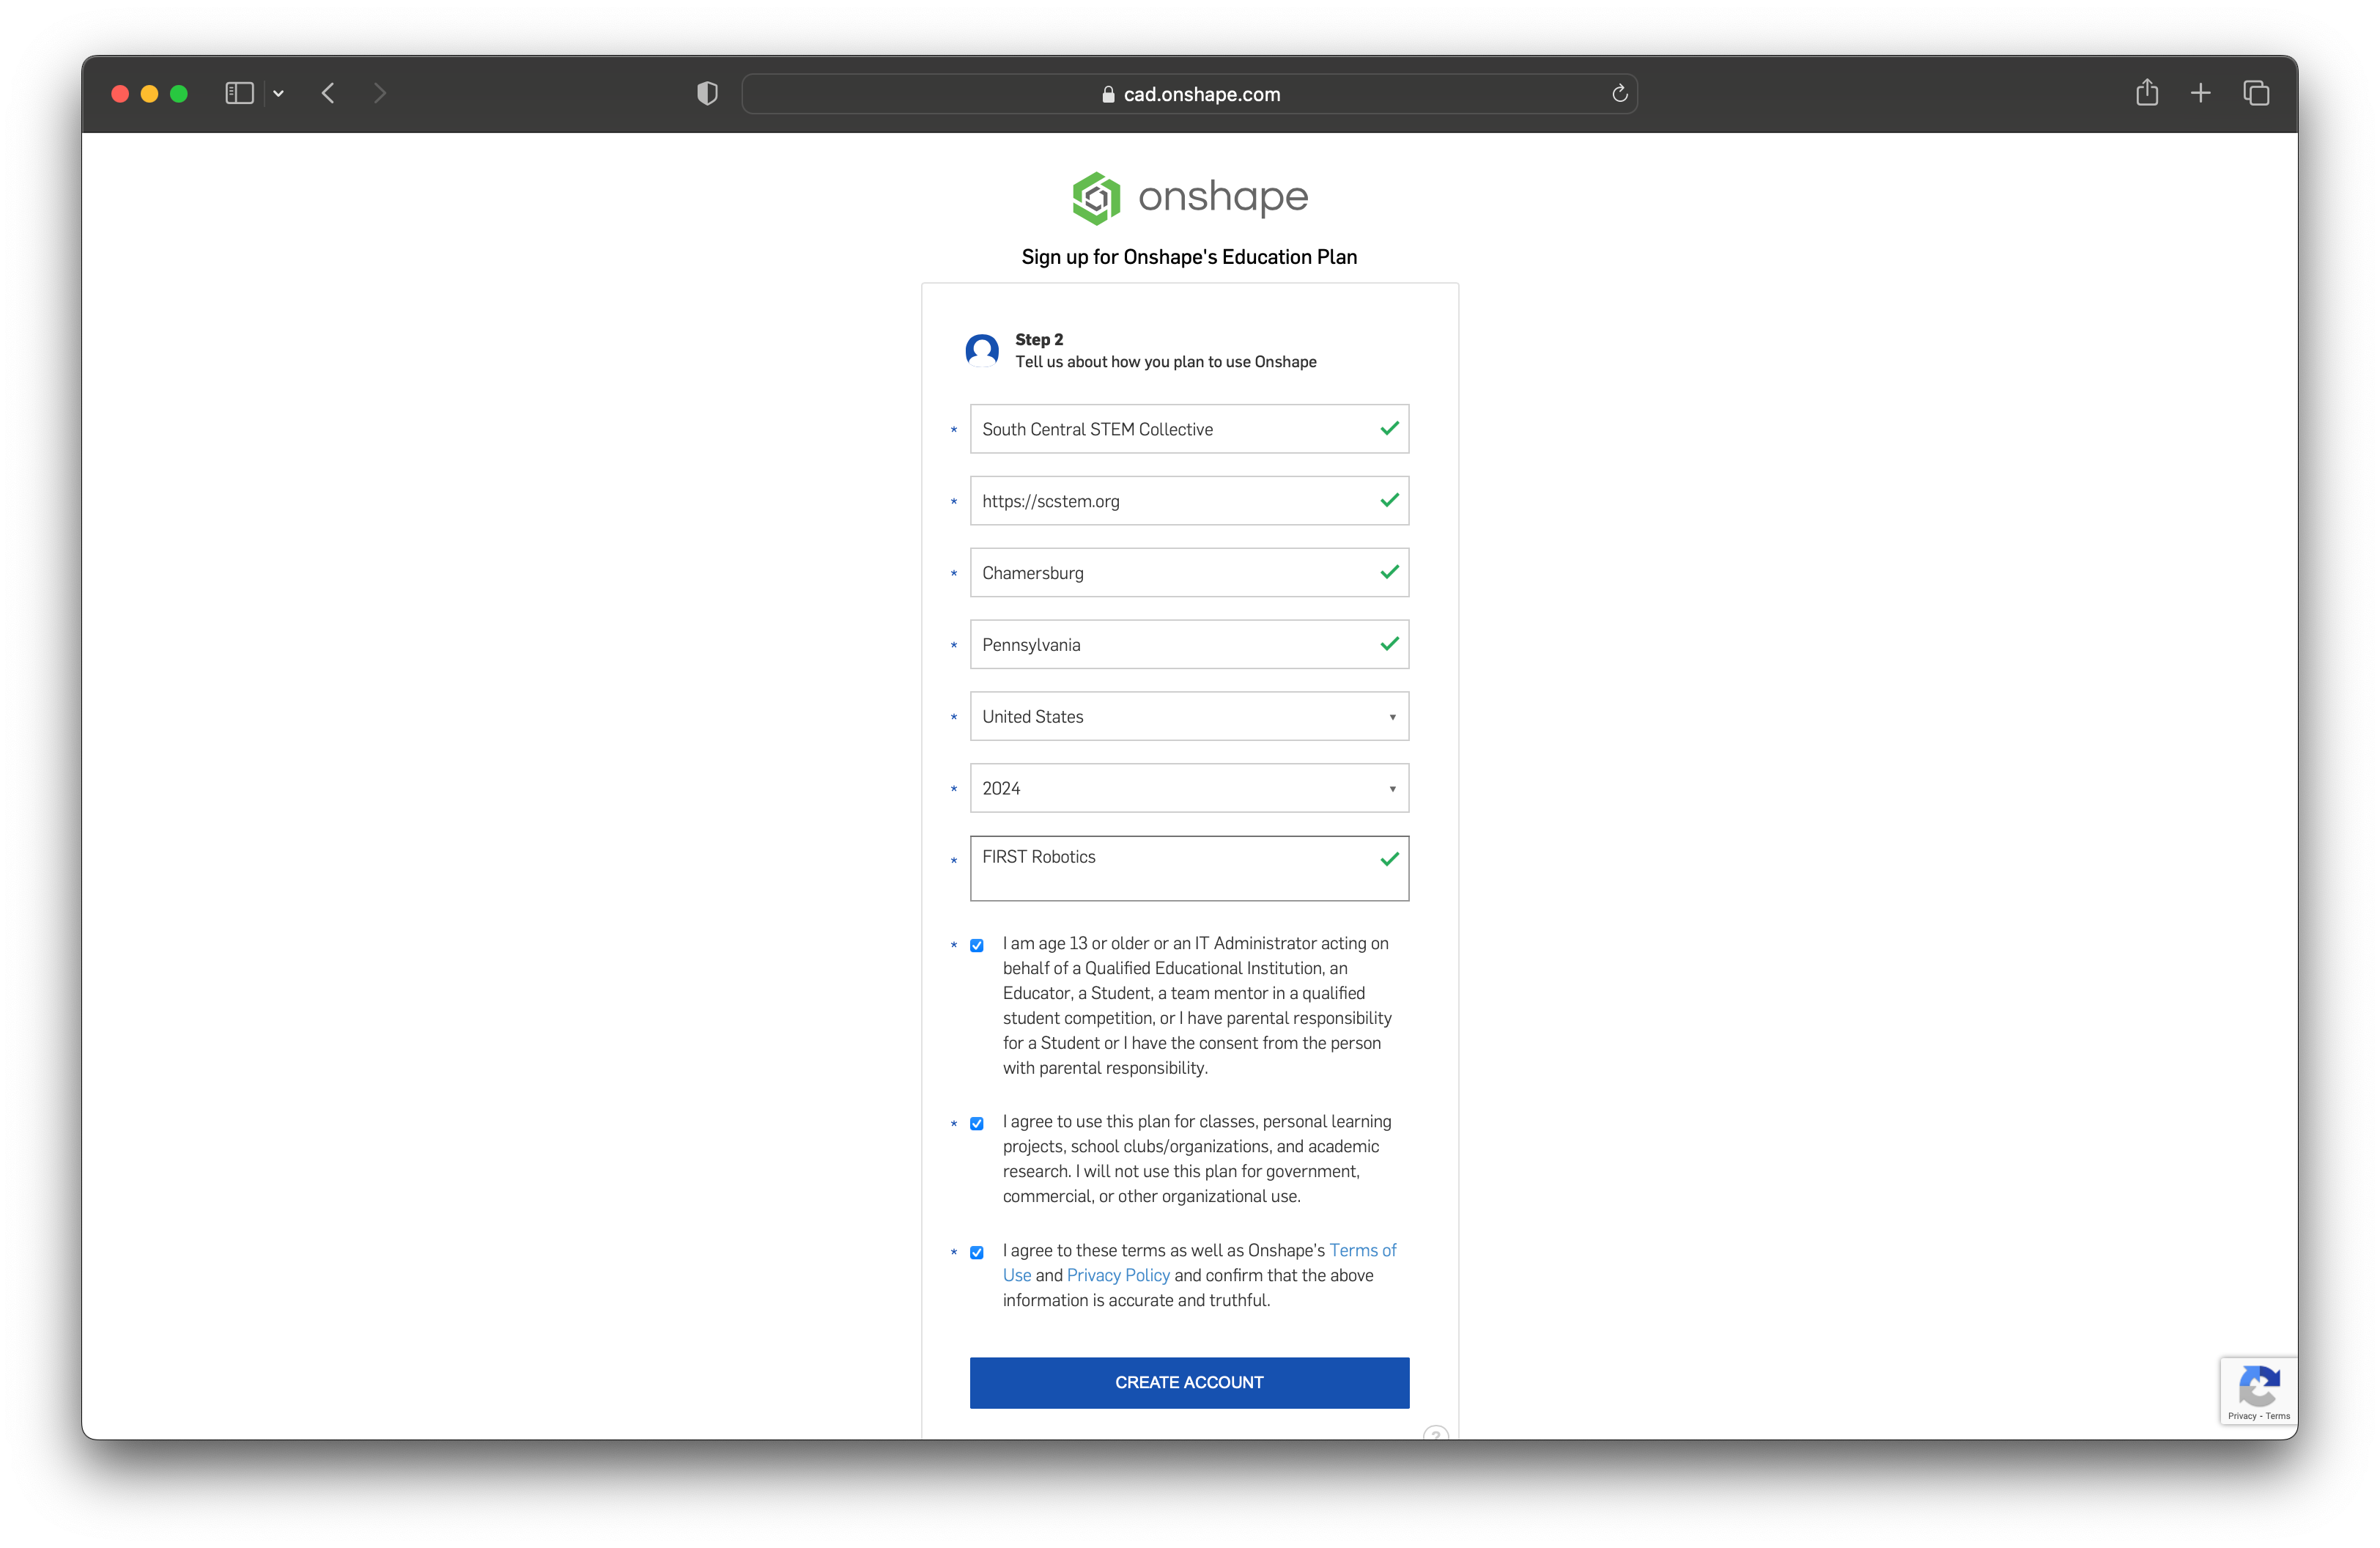The image size is (2380, 1548).
Task: Click the browser back navigation arrow icon
Action: point(326,94)
